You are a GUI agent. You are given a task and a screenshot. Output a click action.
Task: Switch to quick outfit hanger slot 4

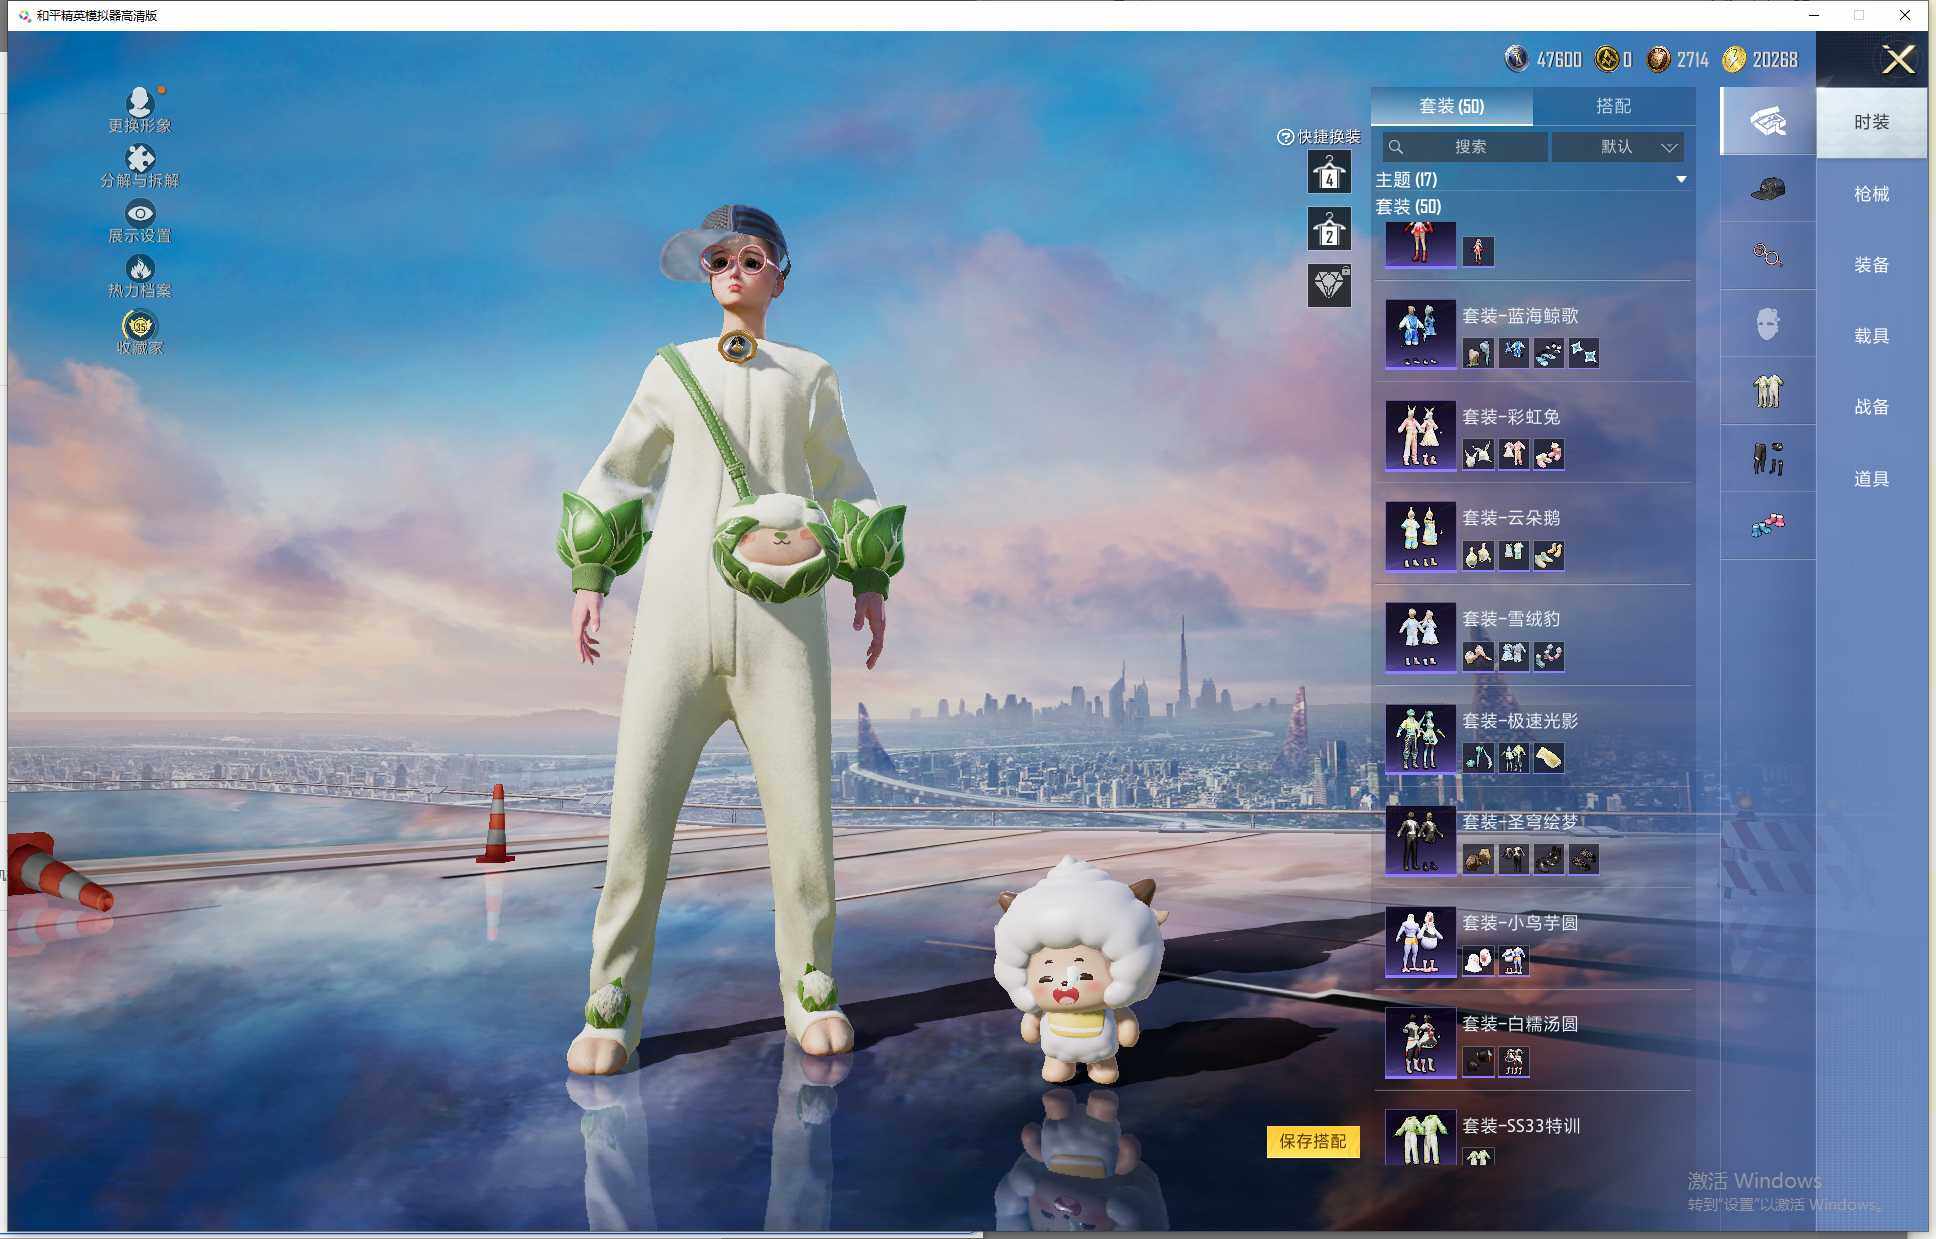click(x=1329, y=174)
